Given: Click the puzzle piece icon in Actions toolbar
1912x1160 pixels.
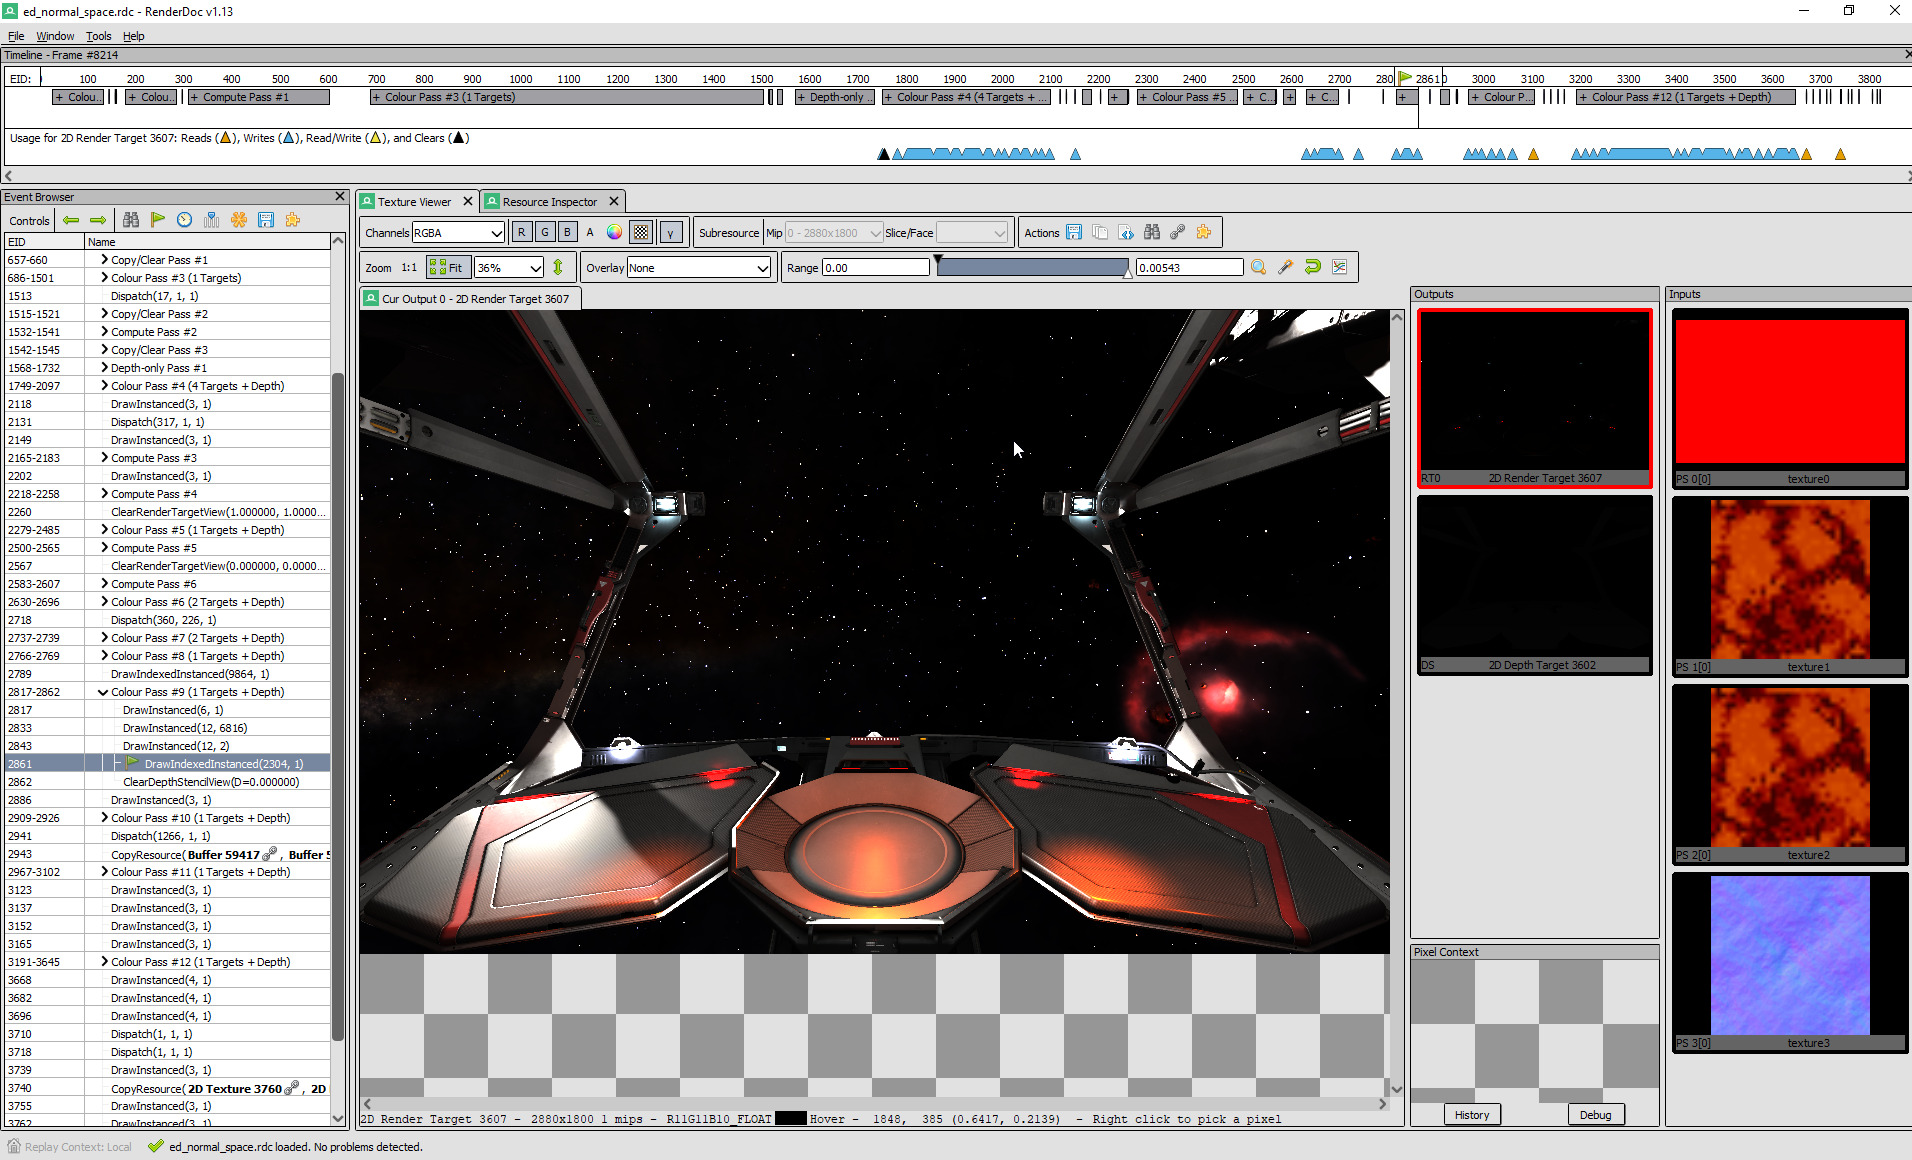Looking at the screenshot, I should pos(1204,232).
